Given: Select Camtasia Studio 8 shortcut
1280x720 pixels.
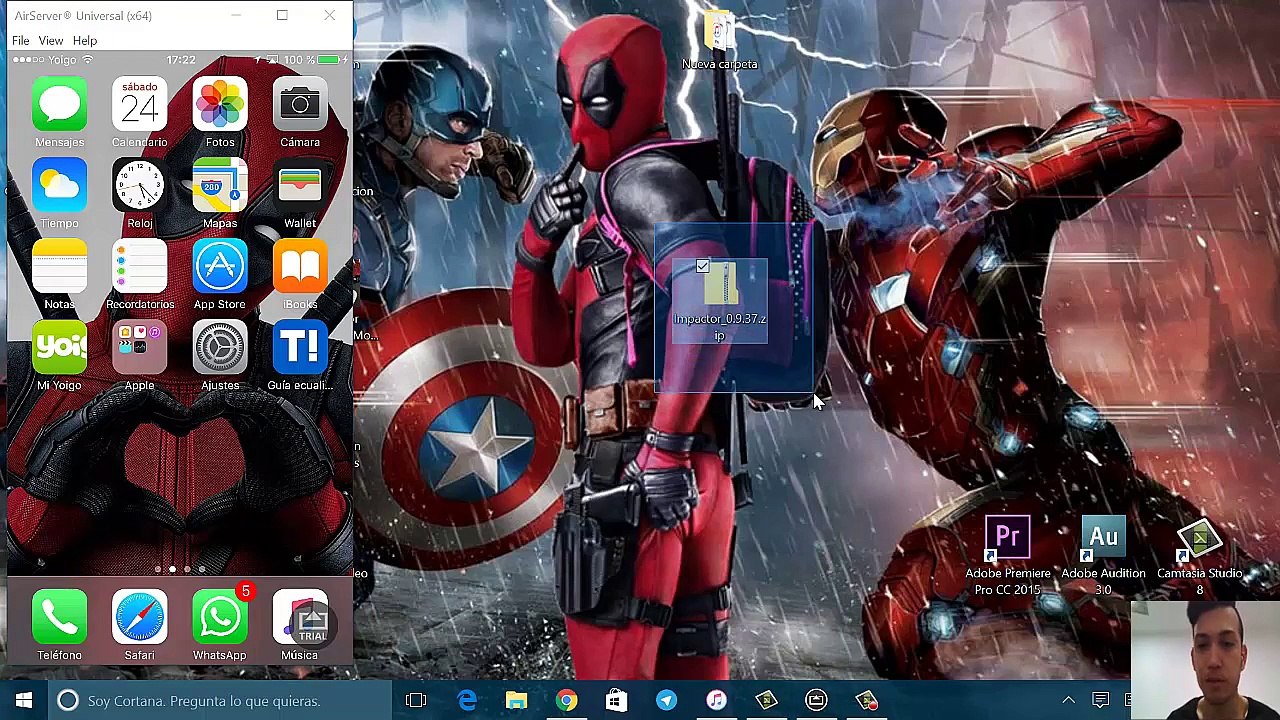Looking at the screenshot, I should click(1199, 557).
